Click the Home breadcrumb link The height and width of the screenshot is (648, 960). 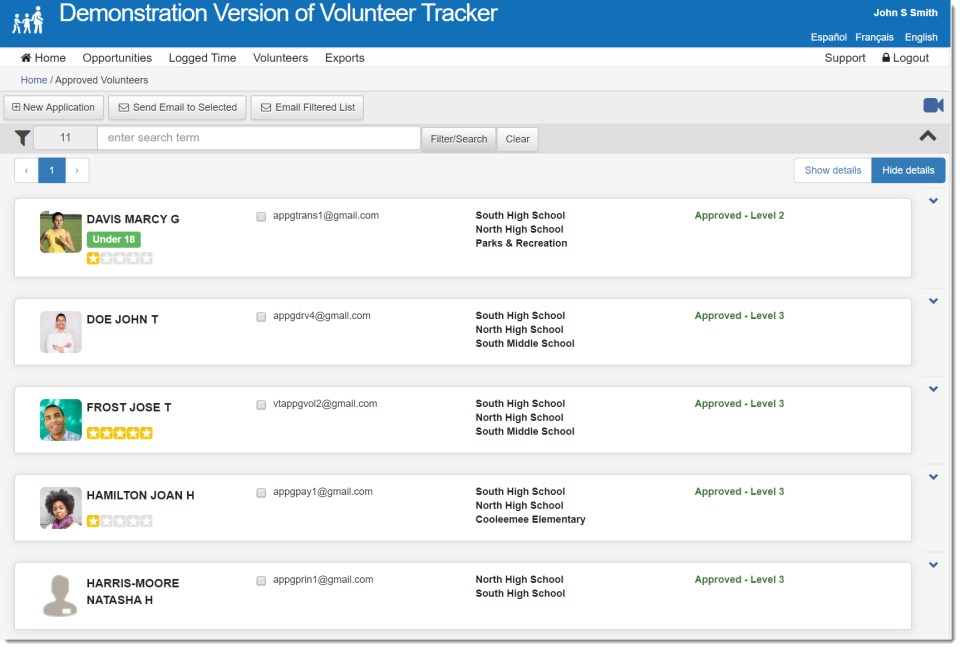[x=34, y=80]
